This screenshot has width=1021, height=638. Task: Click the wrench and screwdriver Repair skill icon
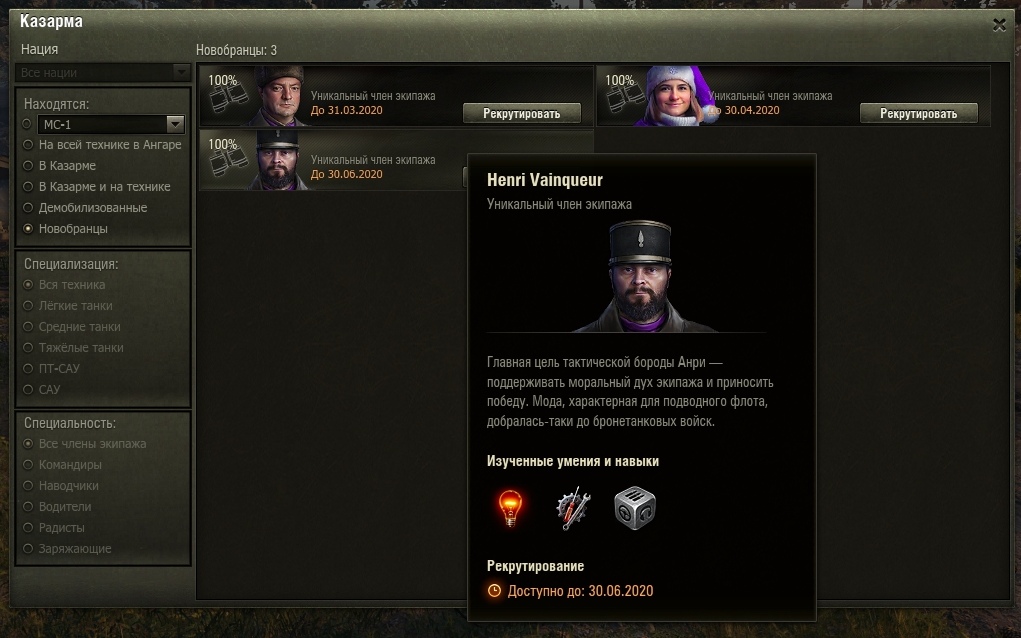point(573,508)
